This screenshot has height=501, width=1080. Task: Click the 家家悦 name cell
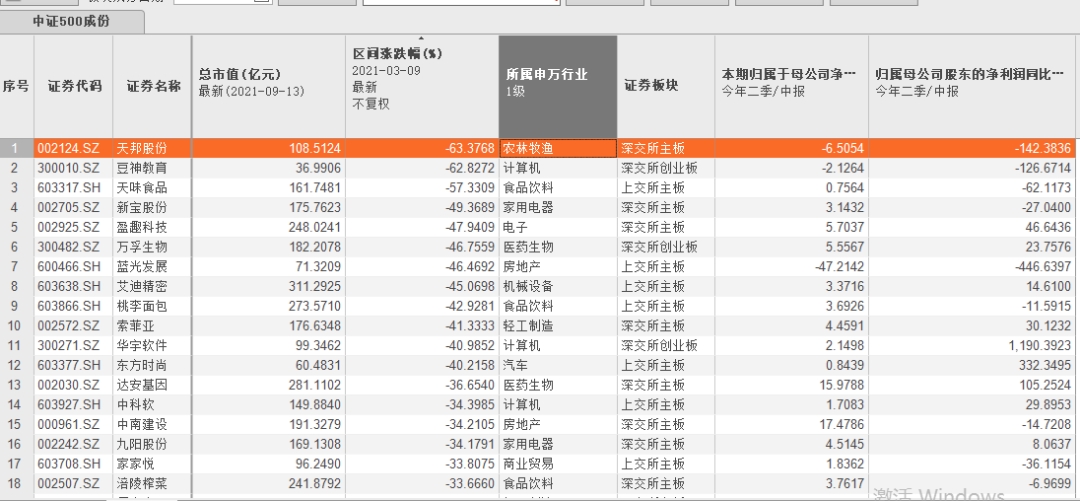(x=152, y=463)
